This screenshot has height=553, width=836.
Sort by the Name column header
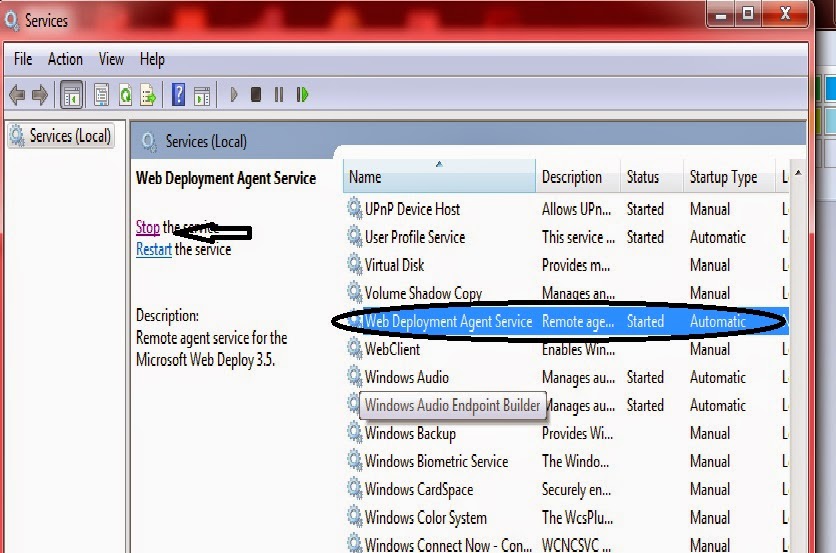pyautogui.click(x=439, y=177)
